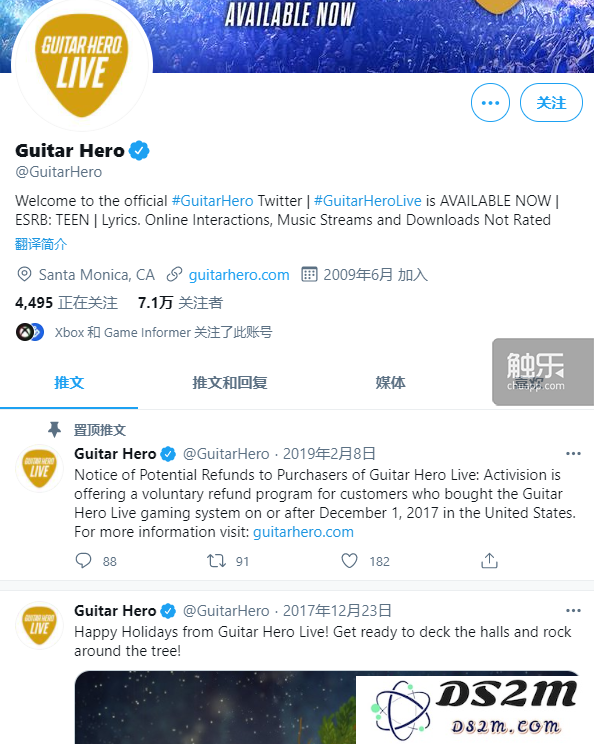Image resolution: width=594 pixels, height=744 pixels.
Task: Select the 推文 tweets tab
Action: tap(69, 382)
